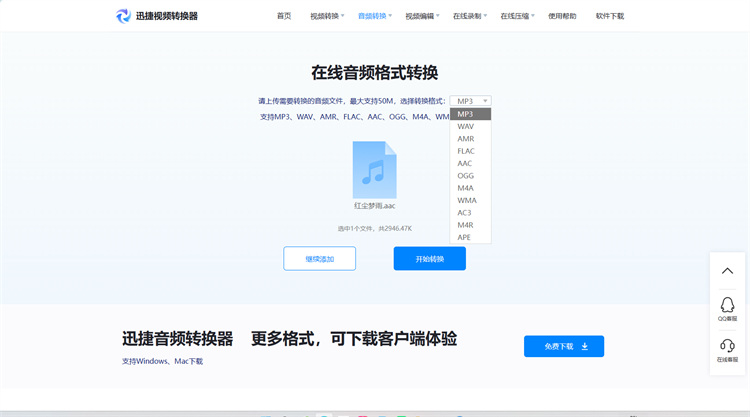750x417 pixels.
Task: Open 使用帮助 page
Action: coord(562,16)
